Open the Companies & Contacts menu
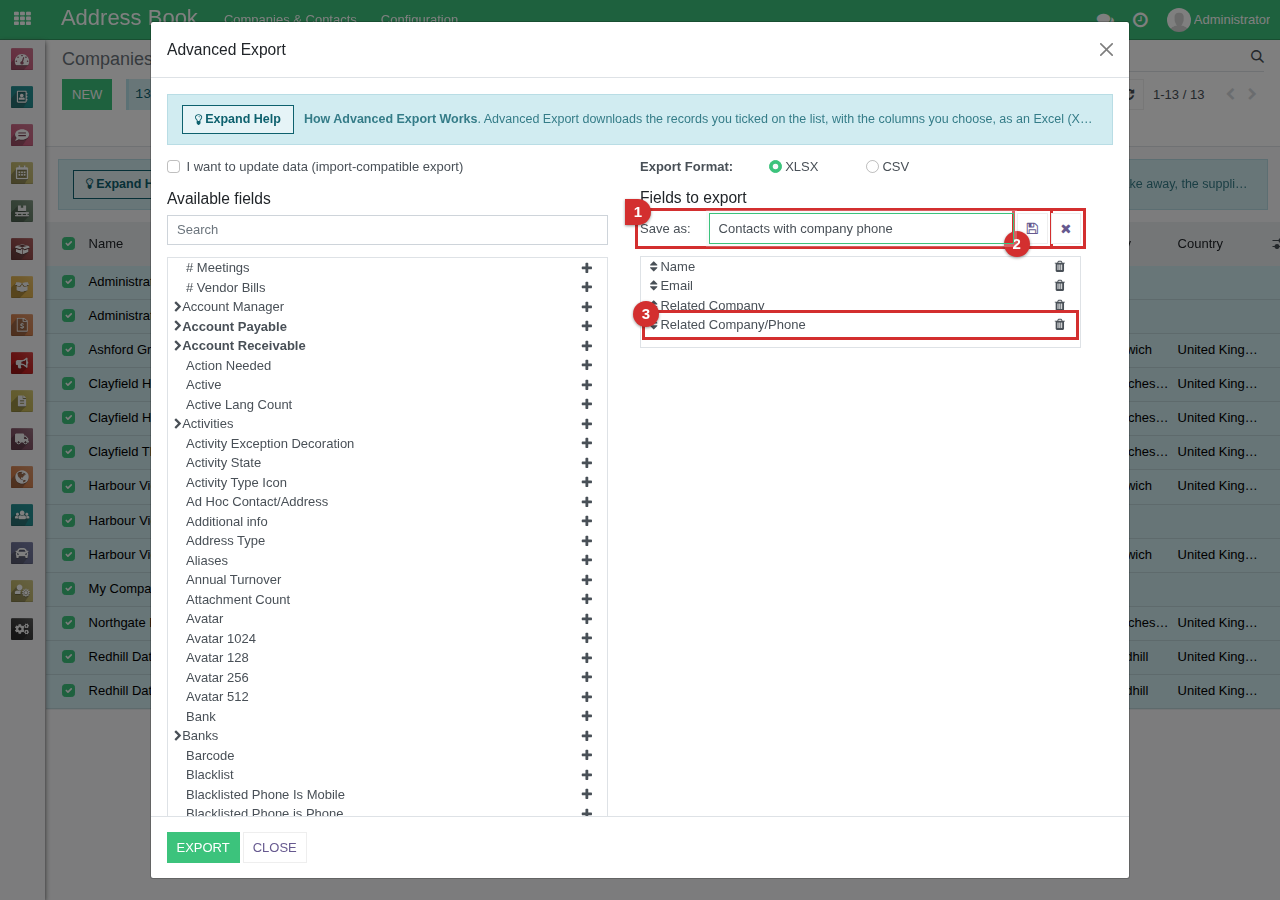 coord(290,19)
